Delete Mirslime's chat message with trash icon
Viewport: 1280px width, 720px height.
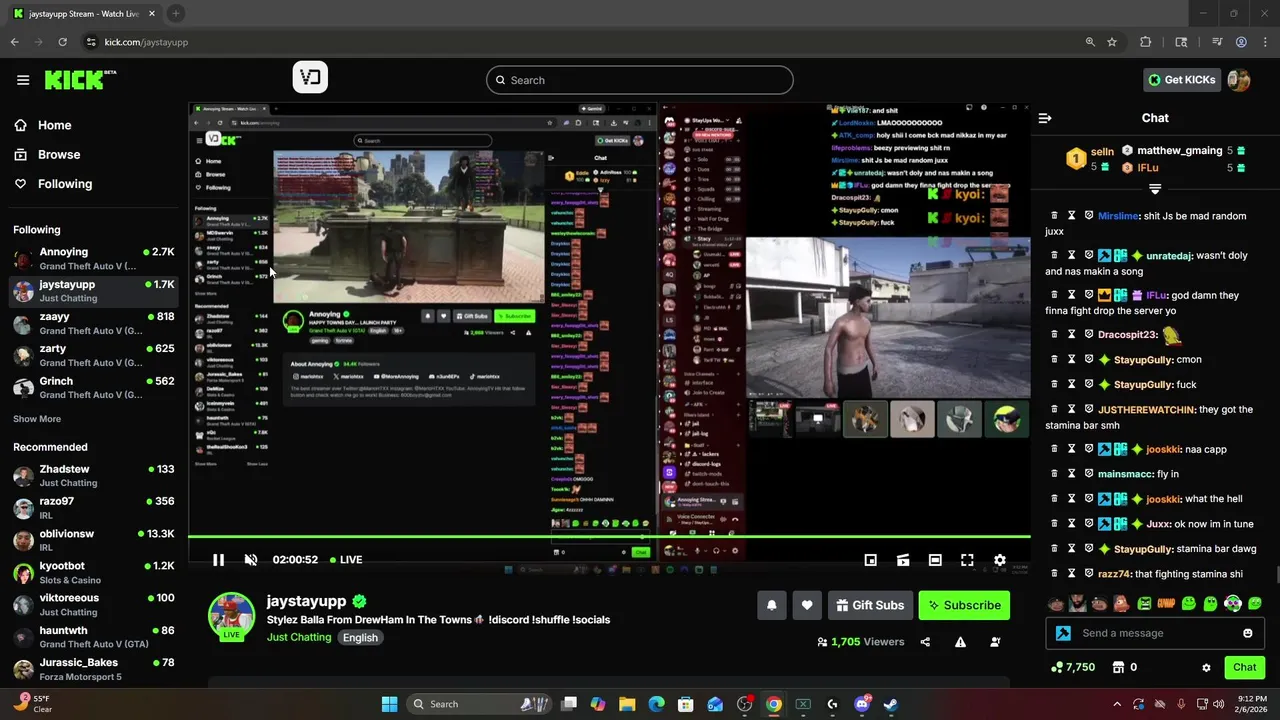[x=1053, y=215]
